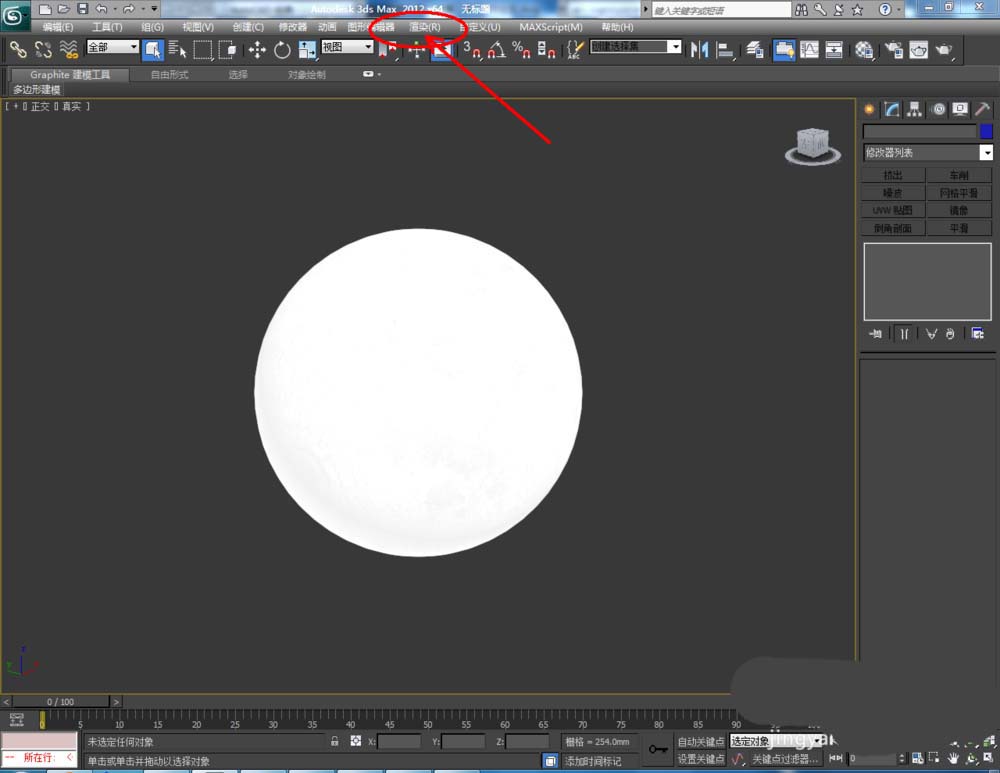Click the 3ds Max application logo button
The height and width of the screenshot is (773, 1000).
point(14,15)
